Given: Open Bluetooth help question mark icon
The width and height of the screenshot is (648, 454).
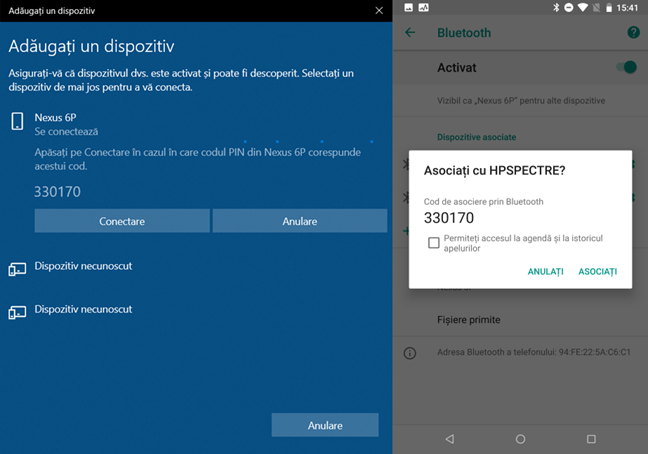Looking at the screenshot, I should 632,33.
